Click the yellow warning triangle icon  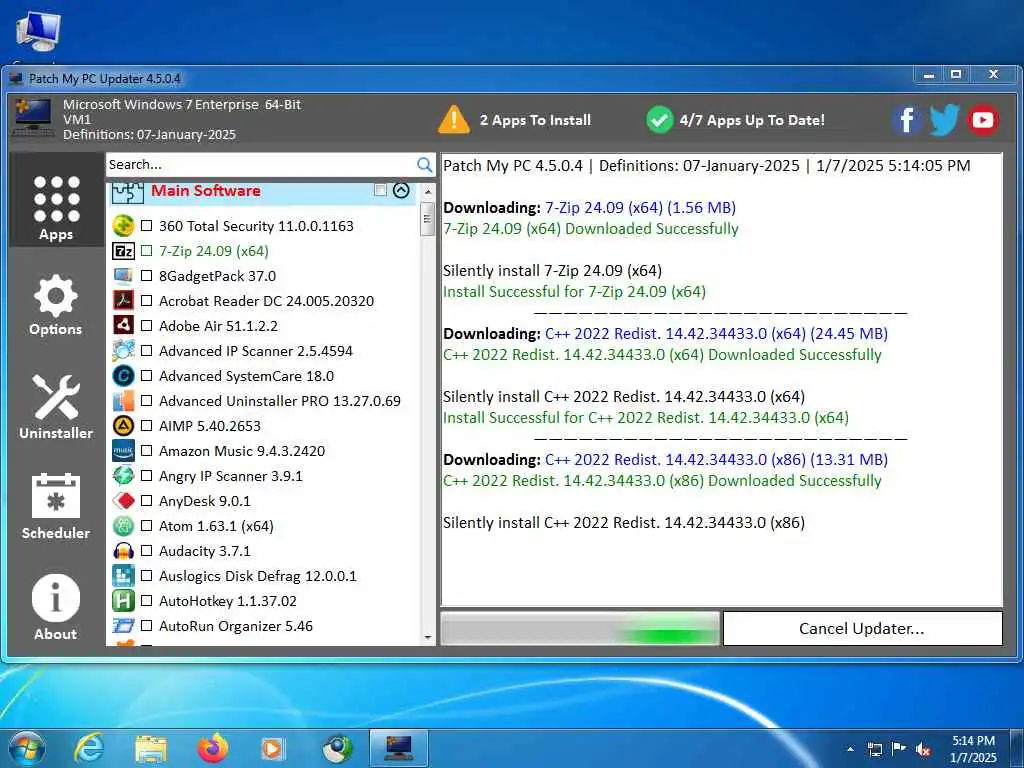point(453,120)
